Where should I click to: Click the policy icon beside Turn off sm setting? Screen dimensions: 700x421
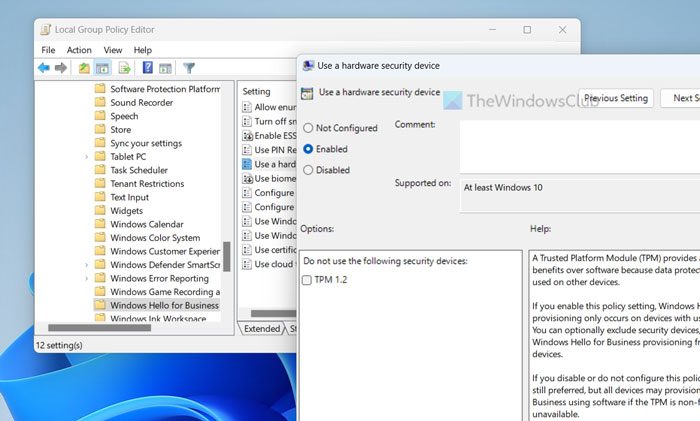coord(247,121)
